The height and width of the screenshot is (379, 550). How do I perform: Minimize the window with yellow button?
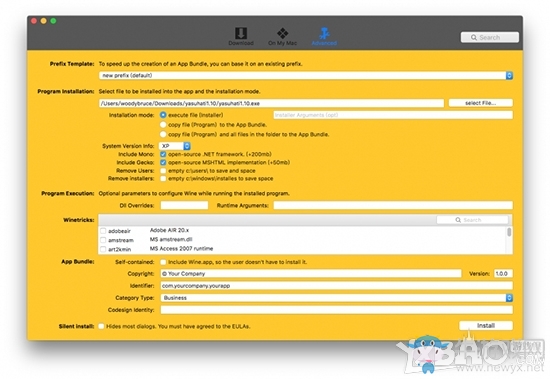[x=43, y=21]
